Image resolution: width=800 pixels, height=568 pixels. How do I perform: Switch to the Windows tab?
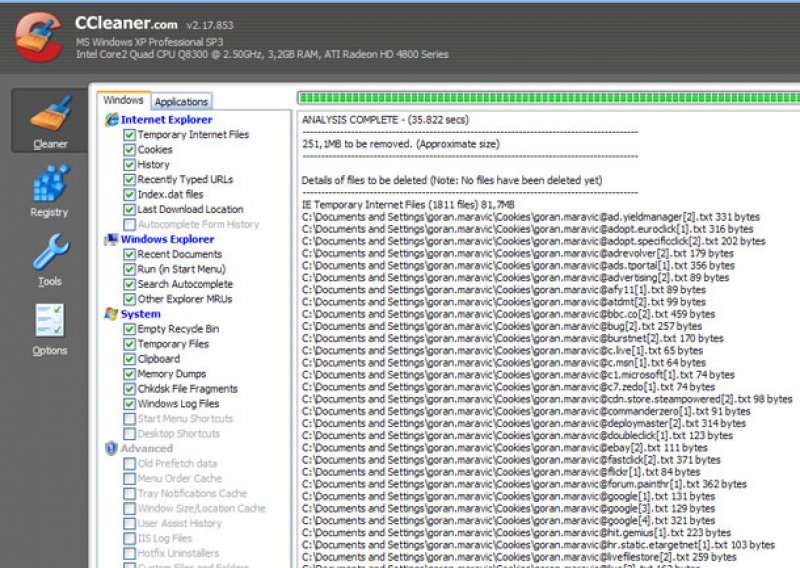coord(123,100)
